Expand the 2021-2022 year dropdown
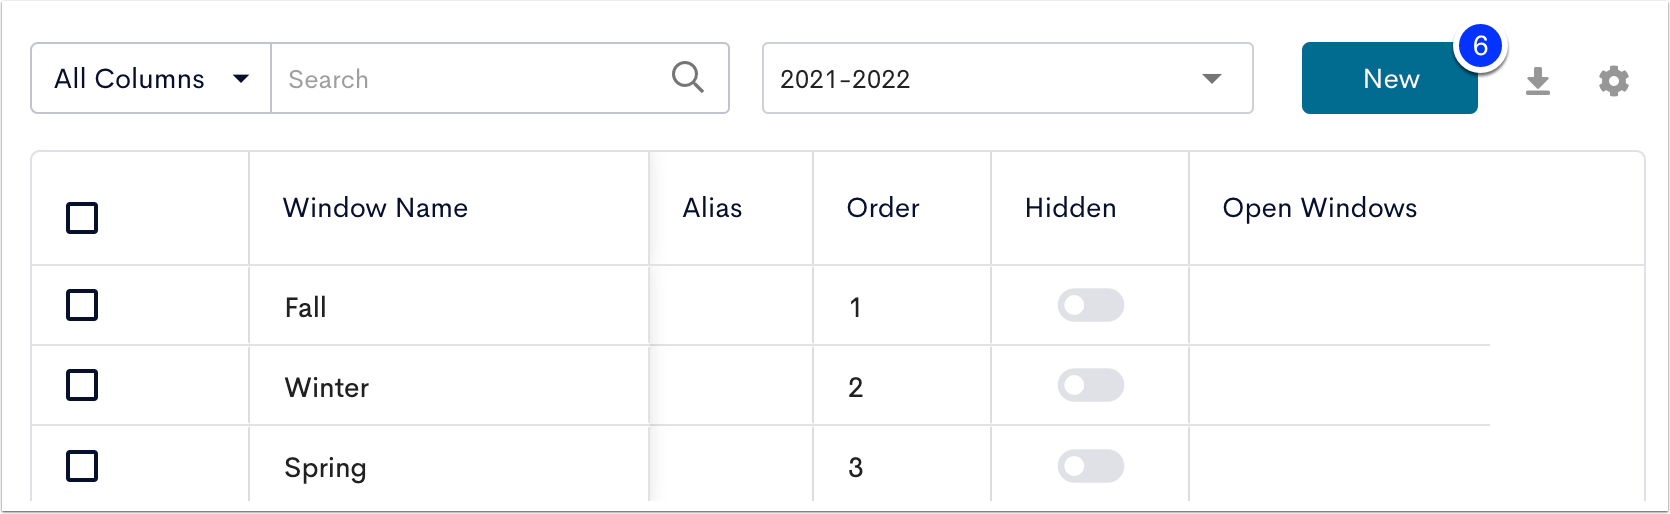Screen dimensions: 1670x514 tap(1008, 78)
